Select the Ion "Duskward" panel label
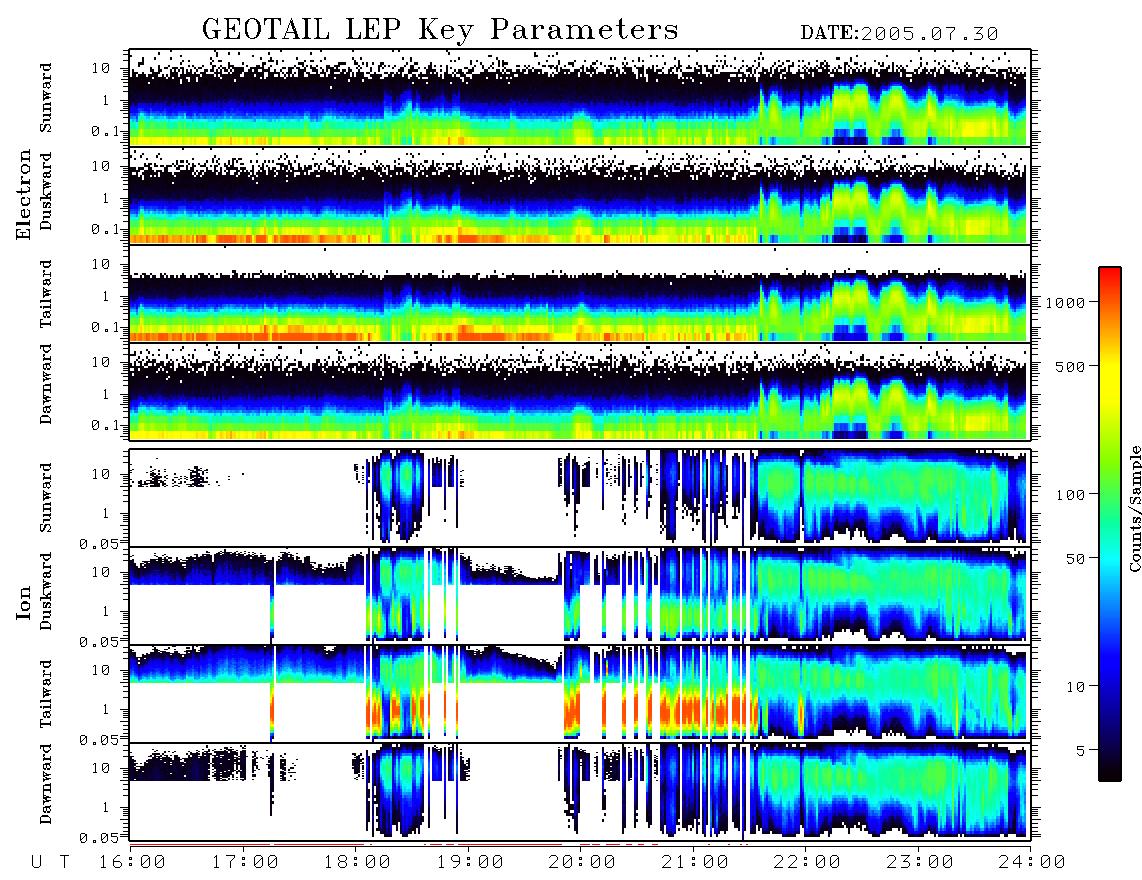Viewport: 1142px width, 880px height. pos(46,591)
